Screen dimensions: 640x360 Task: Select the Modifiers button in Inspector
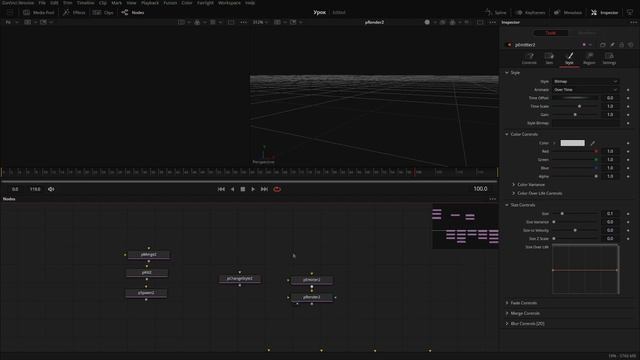[586, 33]
